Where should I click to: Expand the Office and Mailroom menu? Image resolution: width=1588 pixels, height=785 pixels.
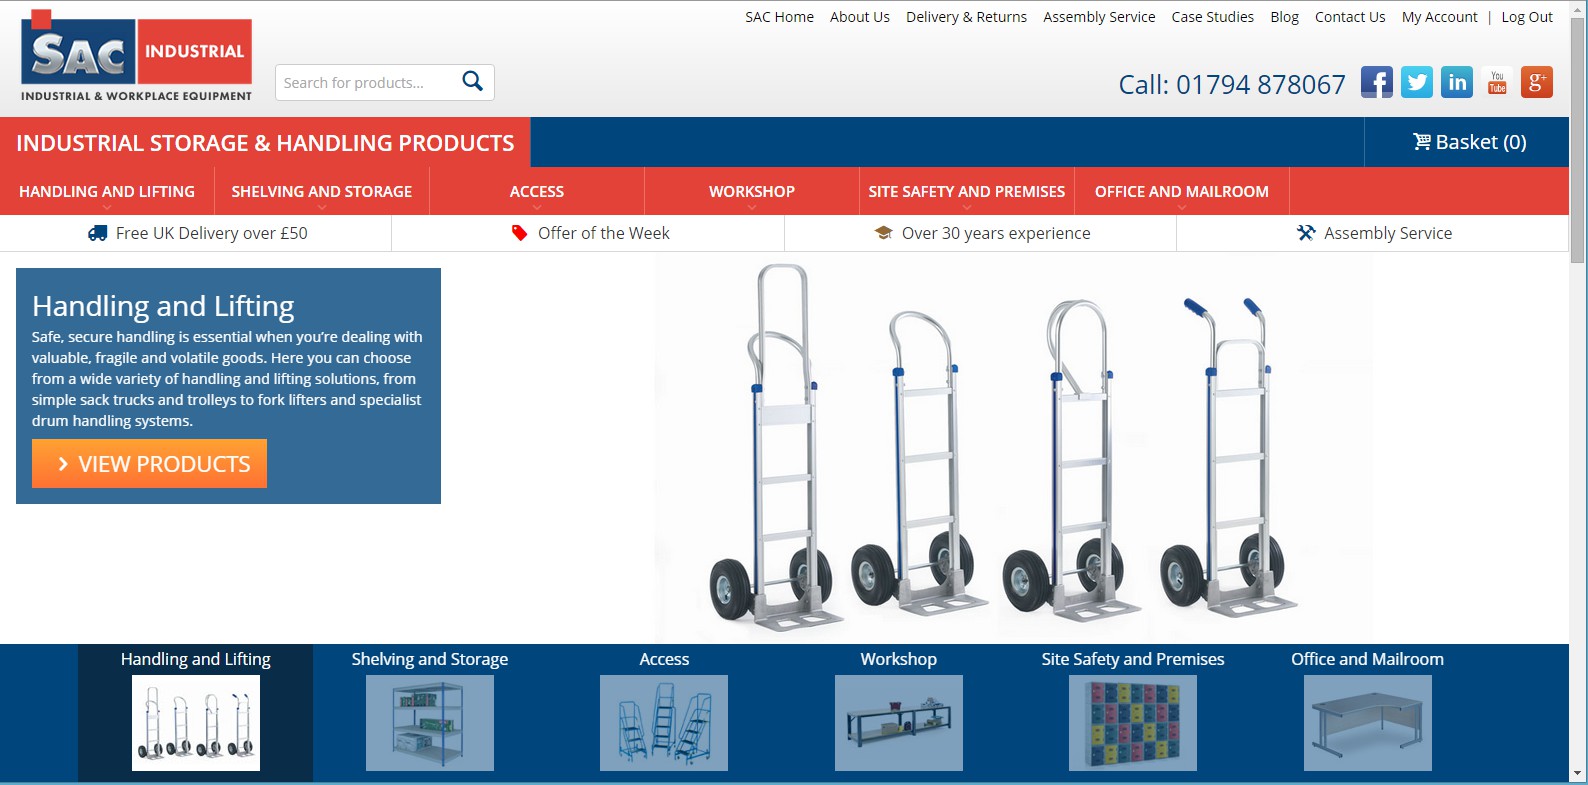(x=1182, y=191)
